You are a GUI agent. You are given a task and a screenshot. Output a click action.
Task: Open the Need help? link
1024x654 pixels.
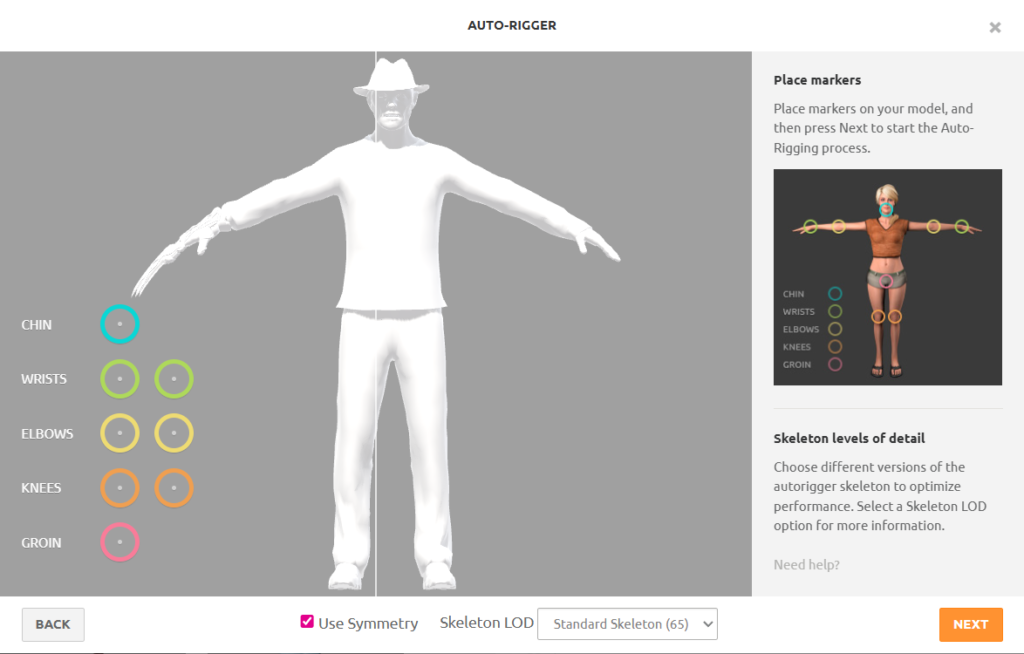[x=807, y=564]
